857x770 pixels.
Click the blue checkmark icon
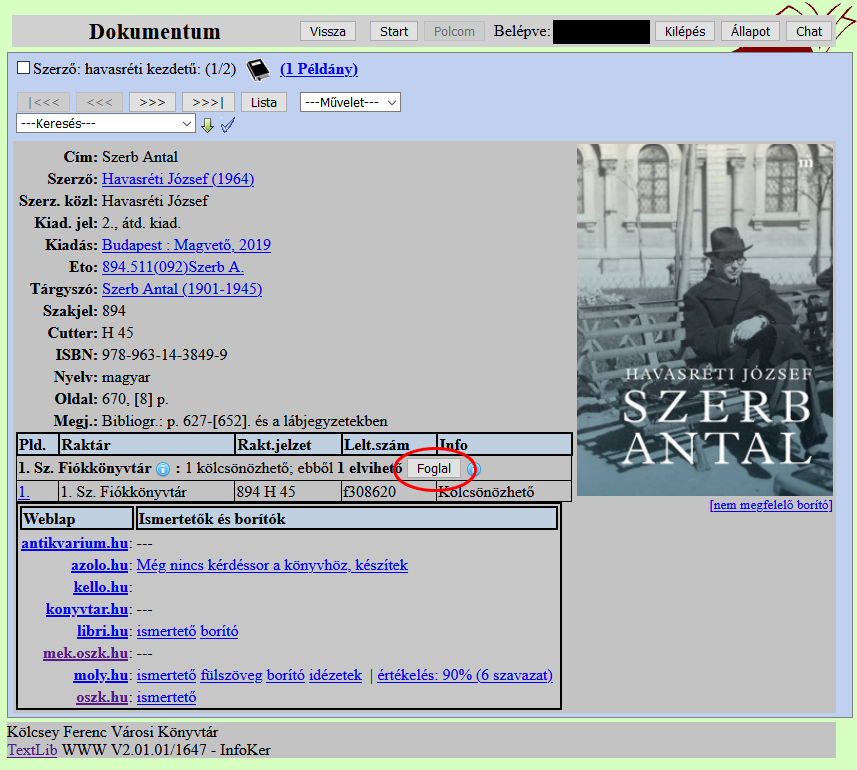click(227, 125)
